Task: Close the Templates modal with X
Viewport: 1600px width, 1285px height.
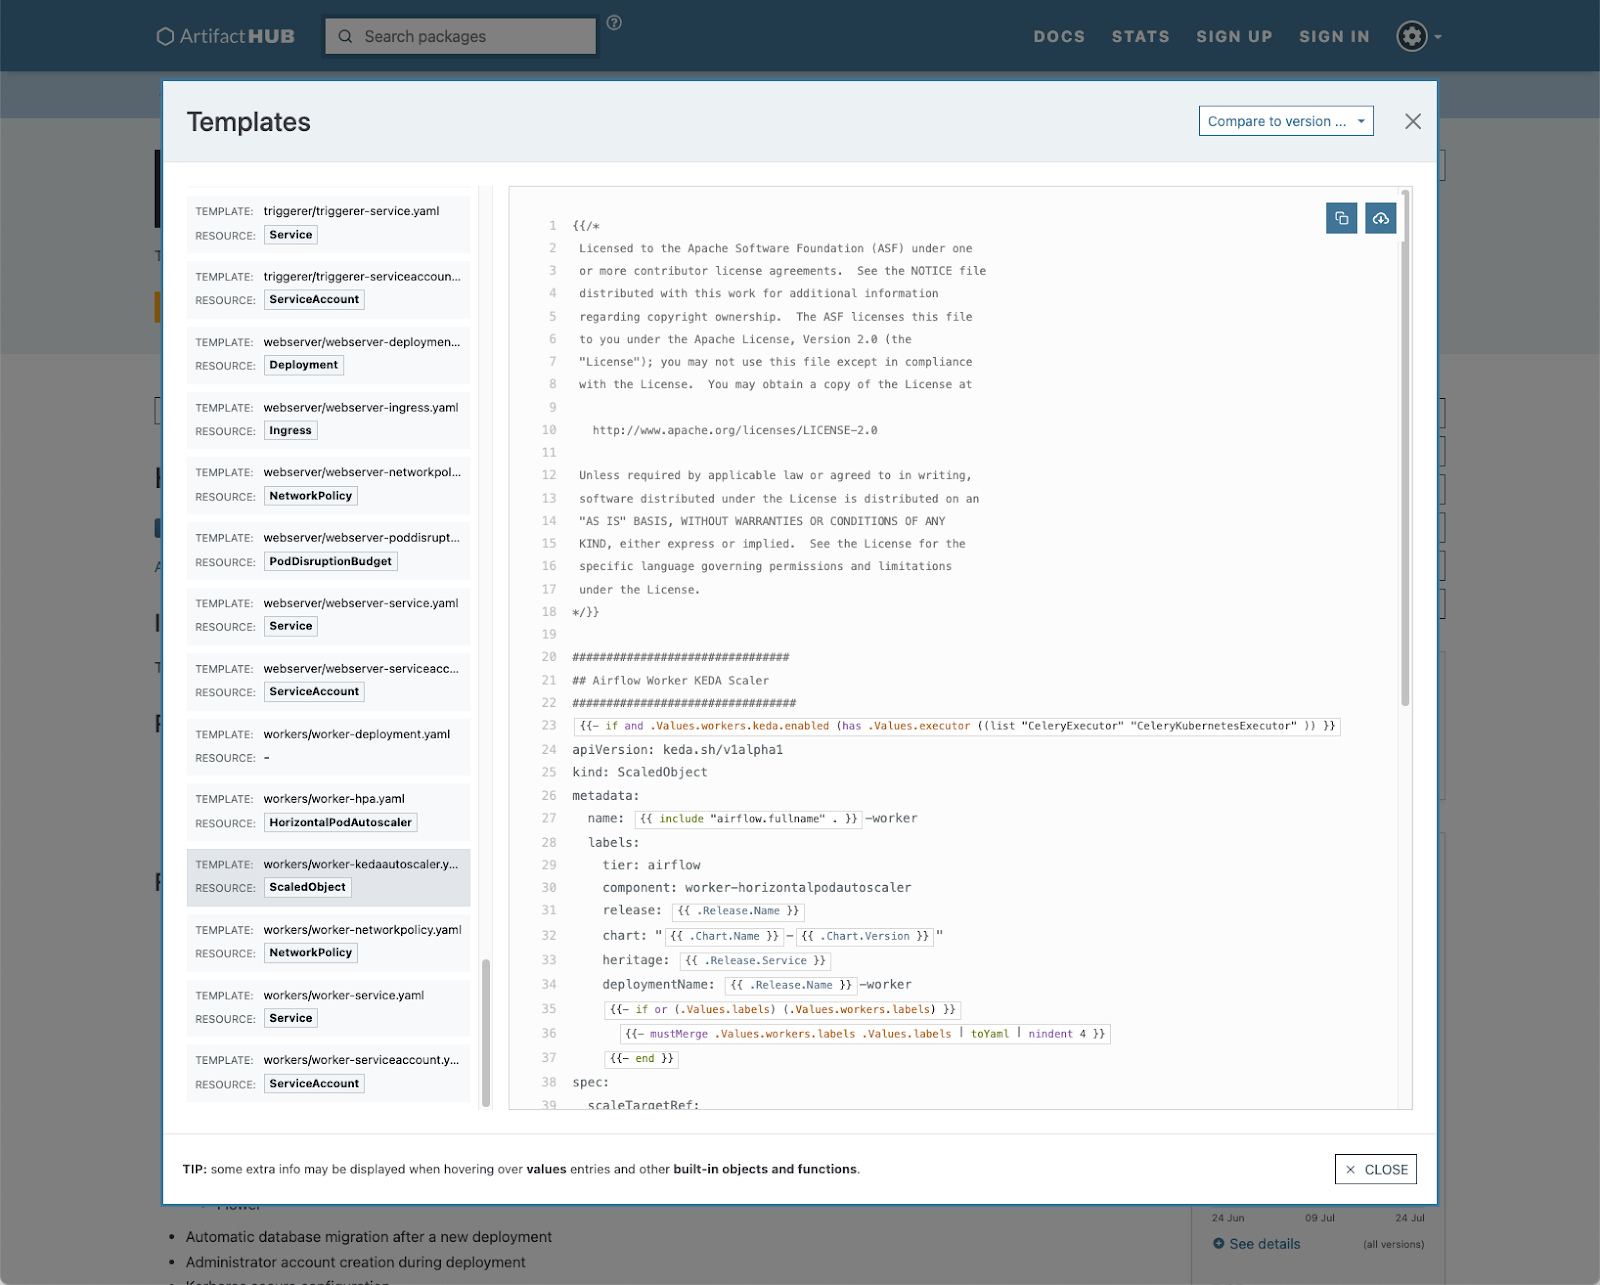Action: tap(1412, 121)
